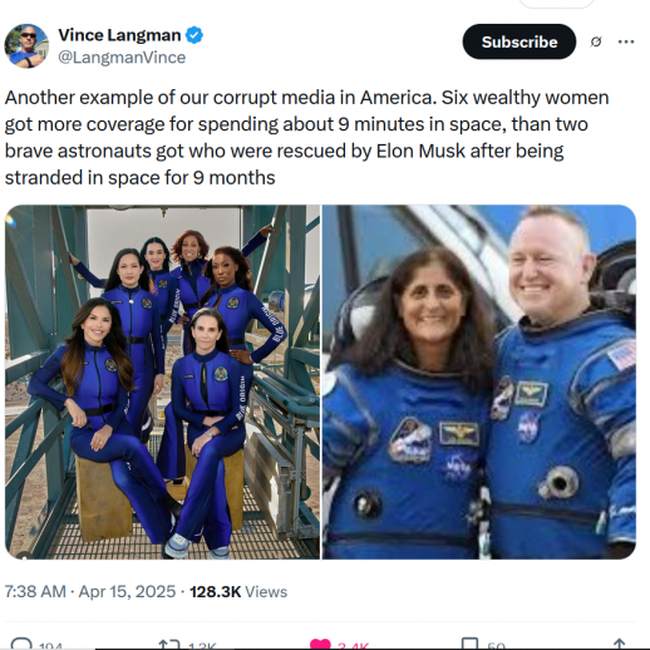Click the reply count beside bubble
650x650 pixels.
[x=51, y=646]
